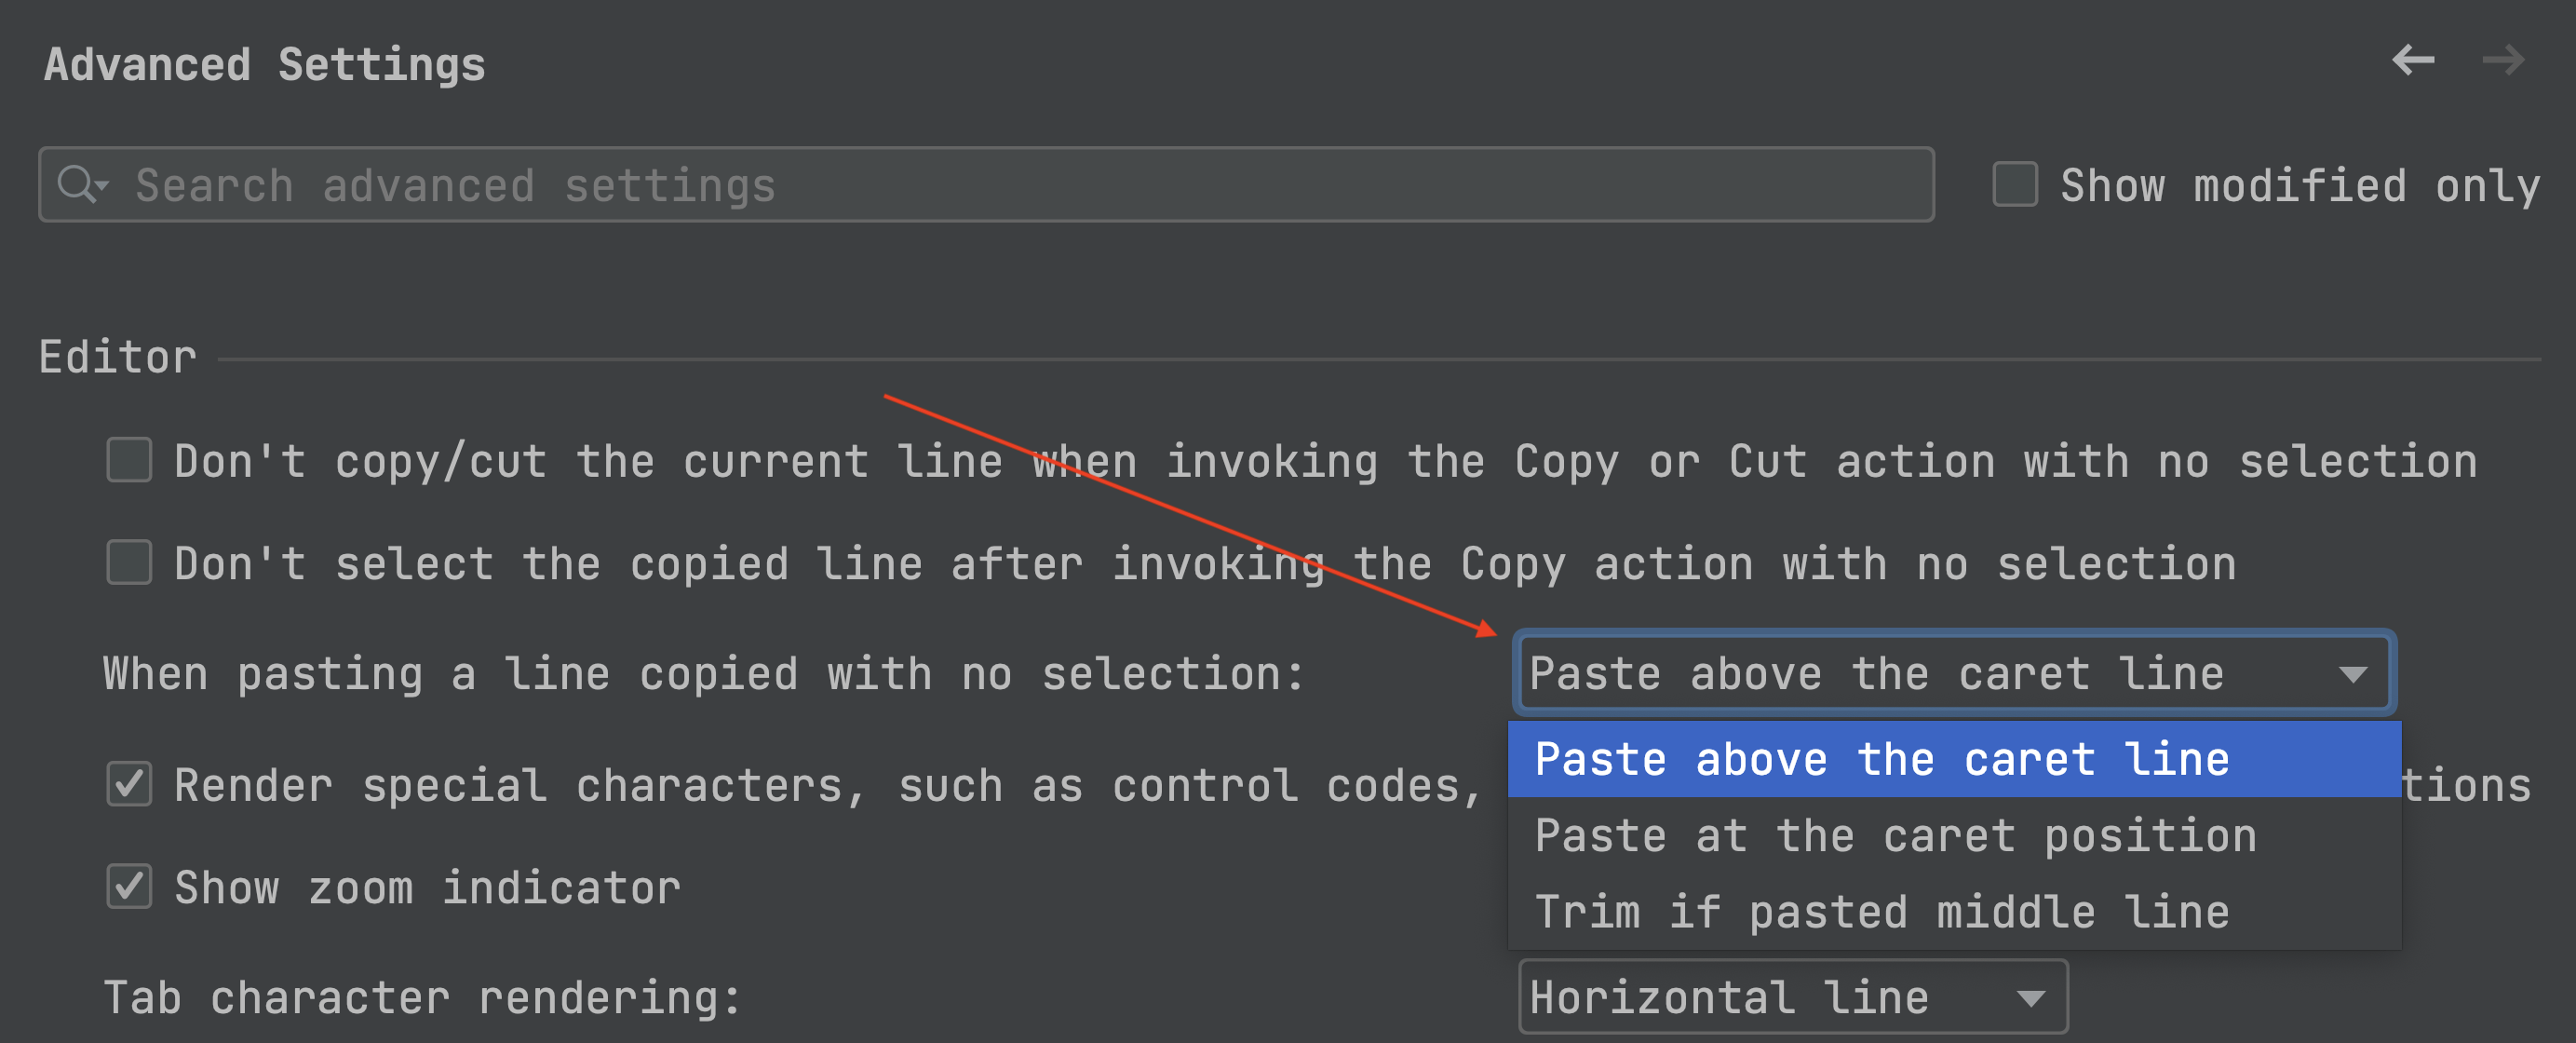Enable Show modified only checkbox
2576x1043 pixels.
pyautogui.click(x=2014, y=185)
